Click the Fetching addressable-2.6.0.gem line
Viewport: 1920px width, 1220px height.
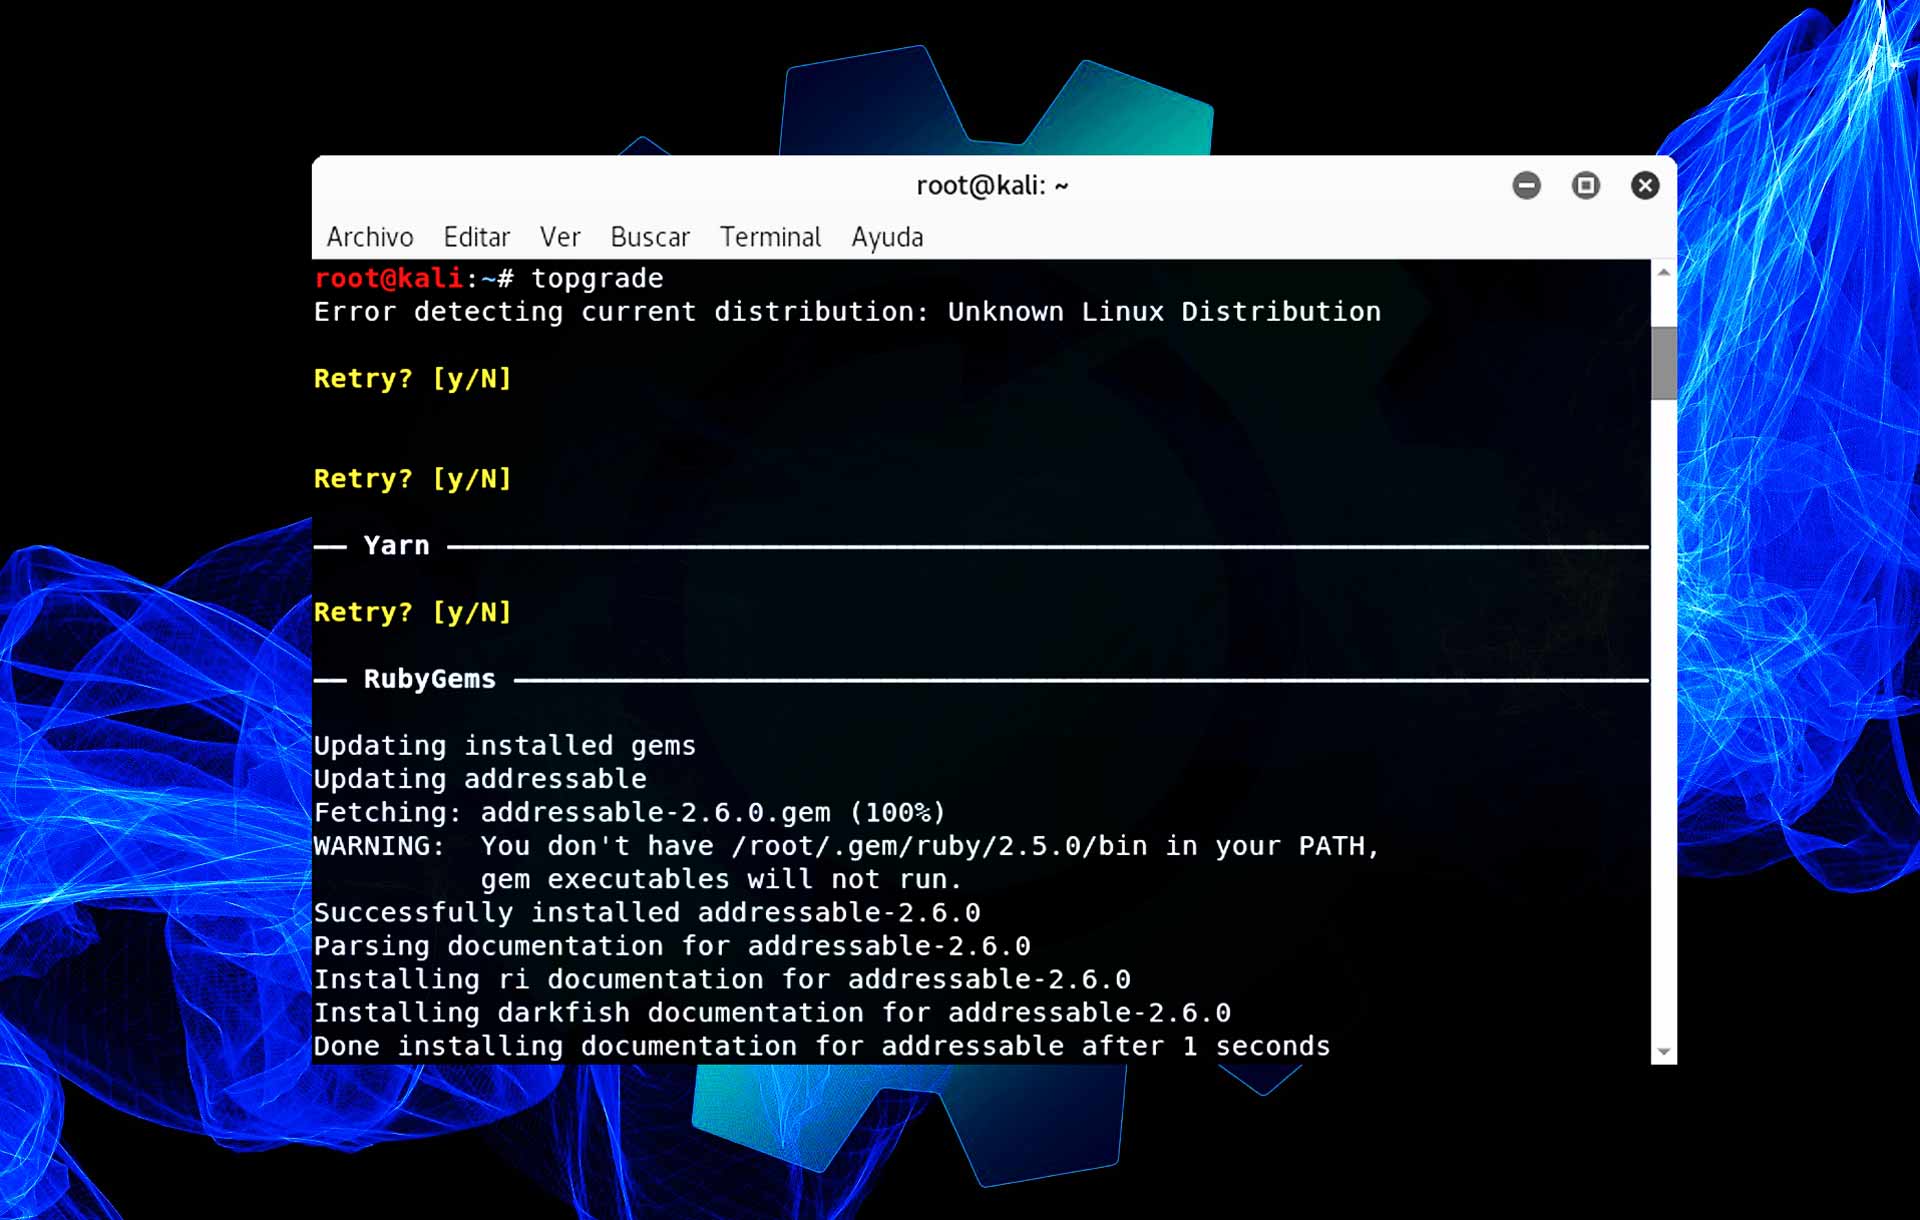click(x=630, y=812)
